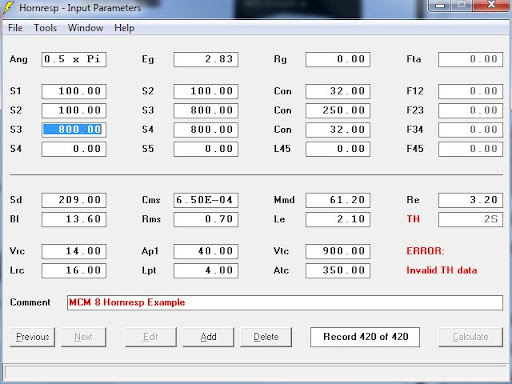The width and height of the screenshot is (512, 384).
Task: Click the Delete record button
Action: click(x=266, y=337)
